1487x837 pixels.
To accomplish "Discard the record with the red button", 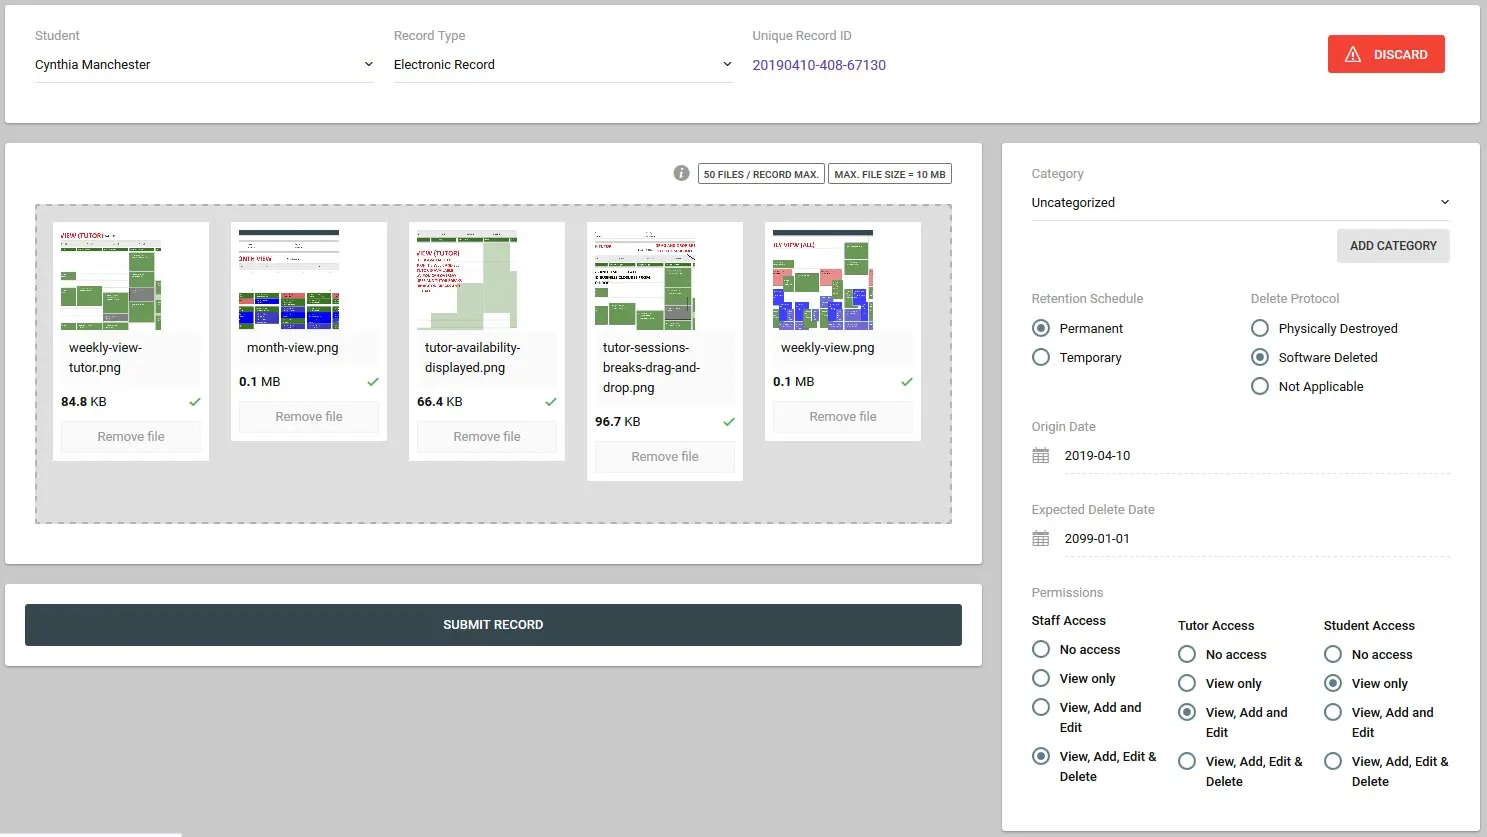I will coord(1386,55).
